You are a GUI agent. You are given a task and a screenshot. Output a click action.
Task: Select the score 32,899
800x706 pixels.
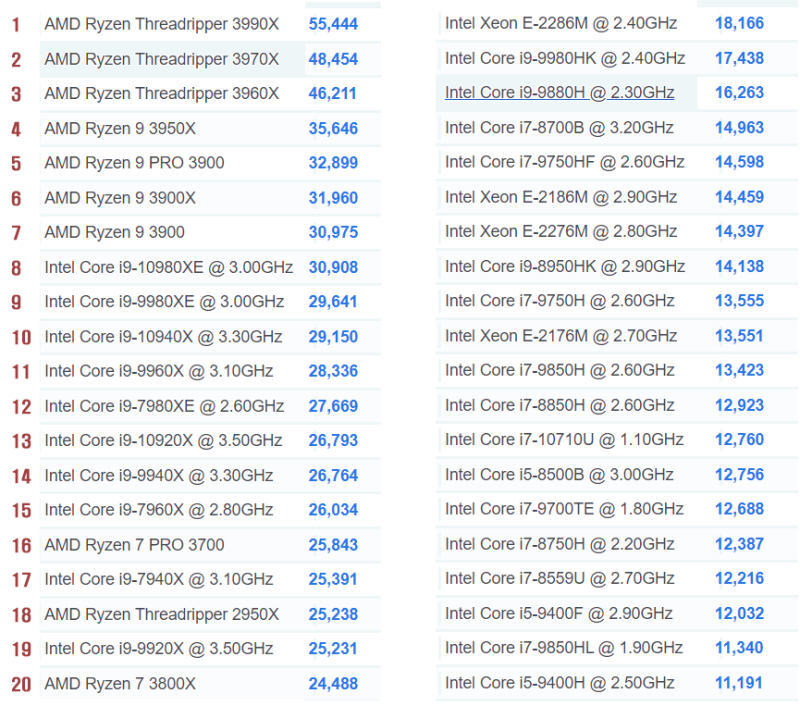coord(333,163)
